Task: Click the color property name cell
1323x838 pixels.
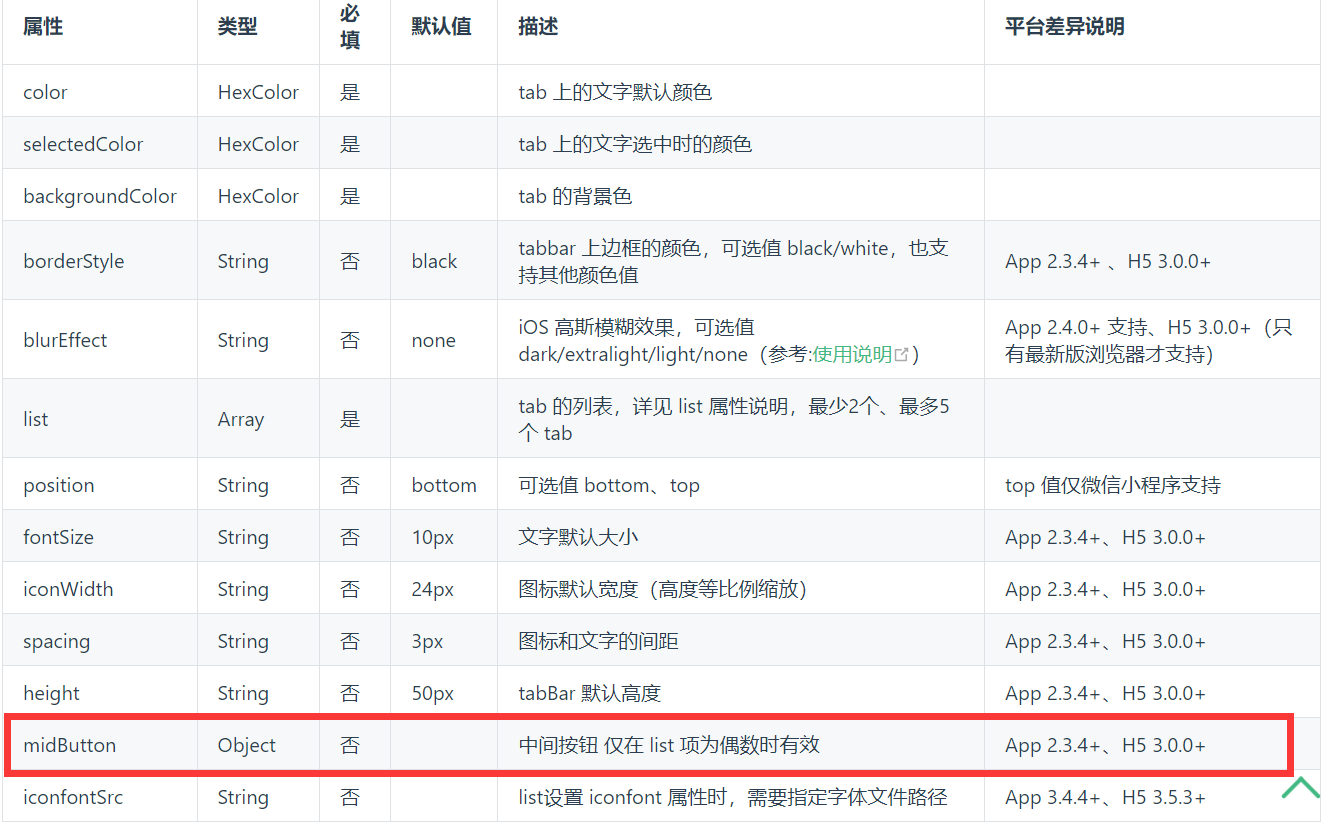Action: (45, 92)
